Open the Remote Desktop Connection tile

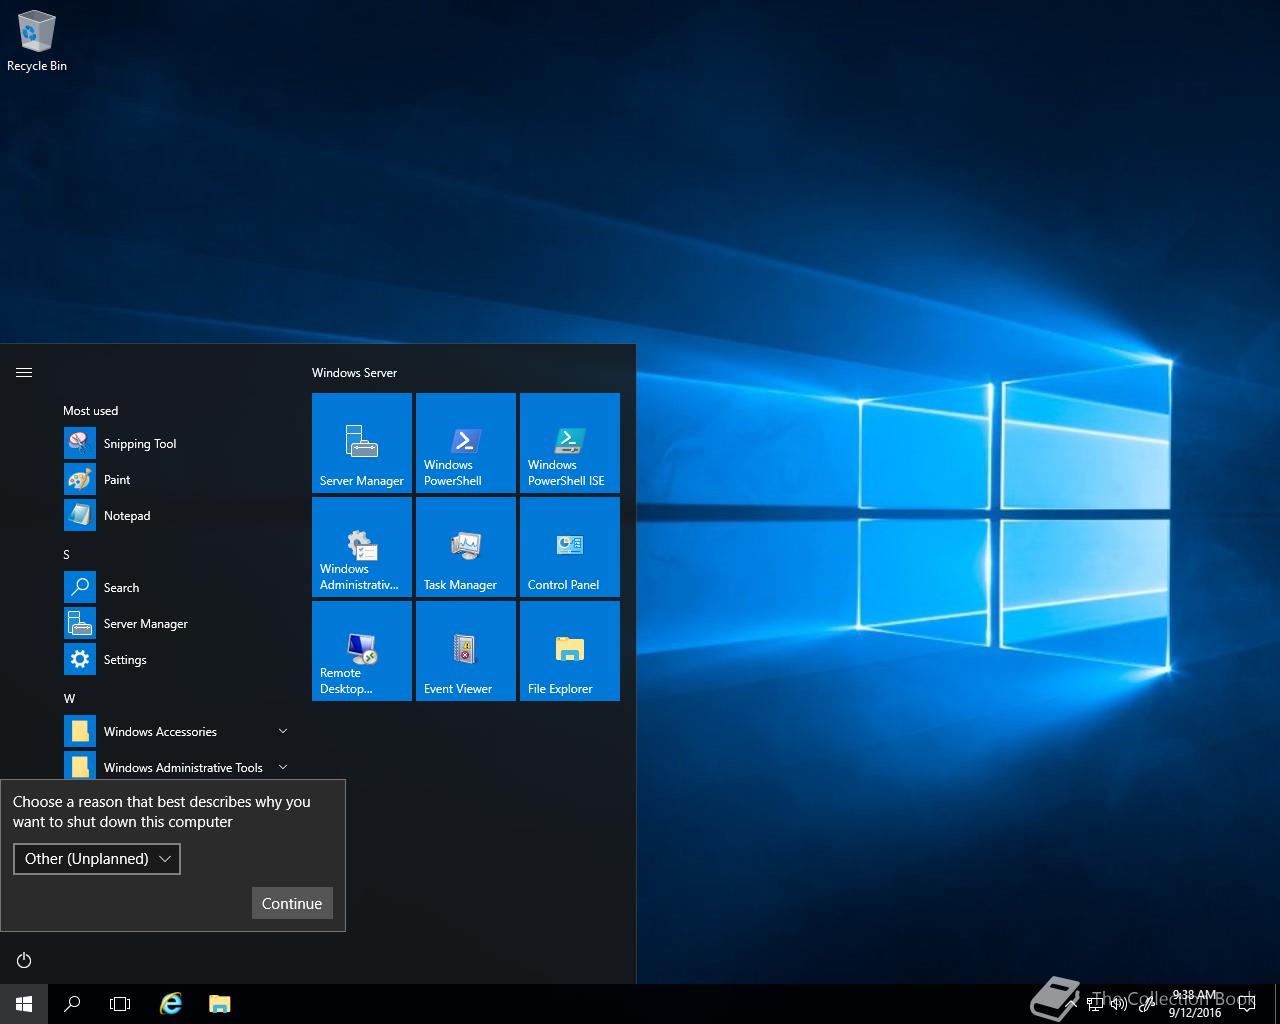click(x=362, y=651)
